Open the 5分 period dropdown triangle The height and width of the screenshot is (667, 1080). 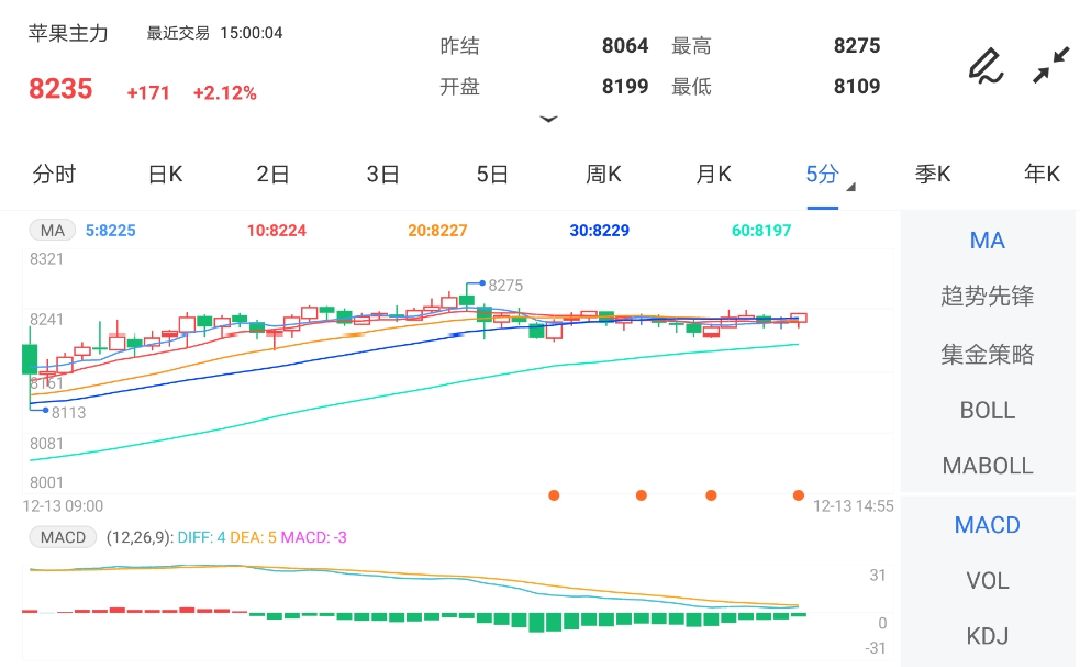coord(851,187)
